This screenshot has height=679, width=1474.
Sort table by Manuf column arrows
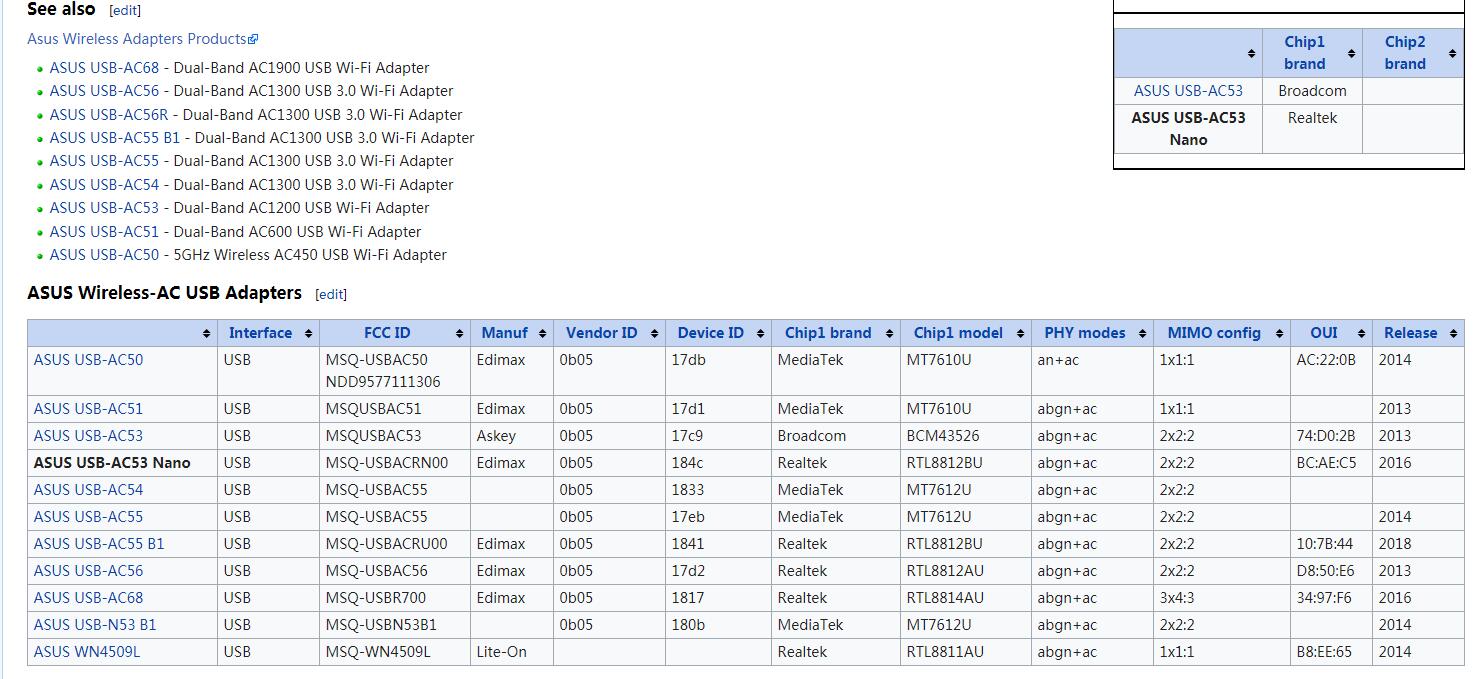click(x=543, y=333)
